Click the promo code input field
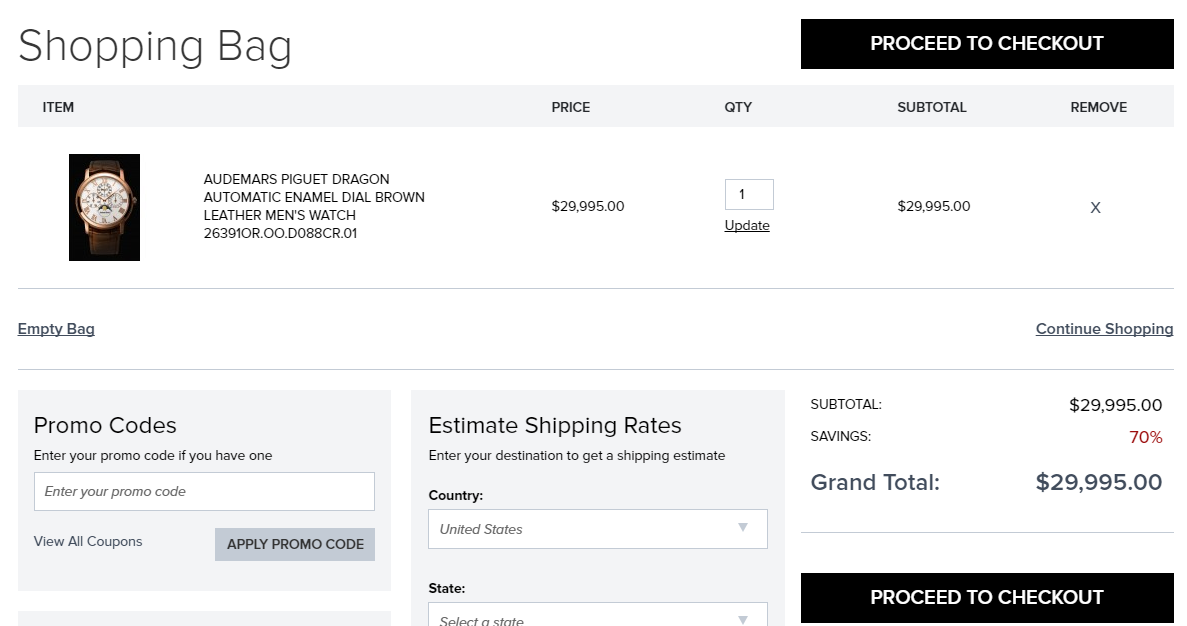Screen dimensions: 1187x626 204,491
